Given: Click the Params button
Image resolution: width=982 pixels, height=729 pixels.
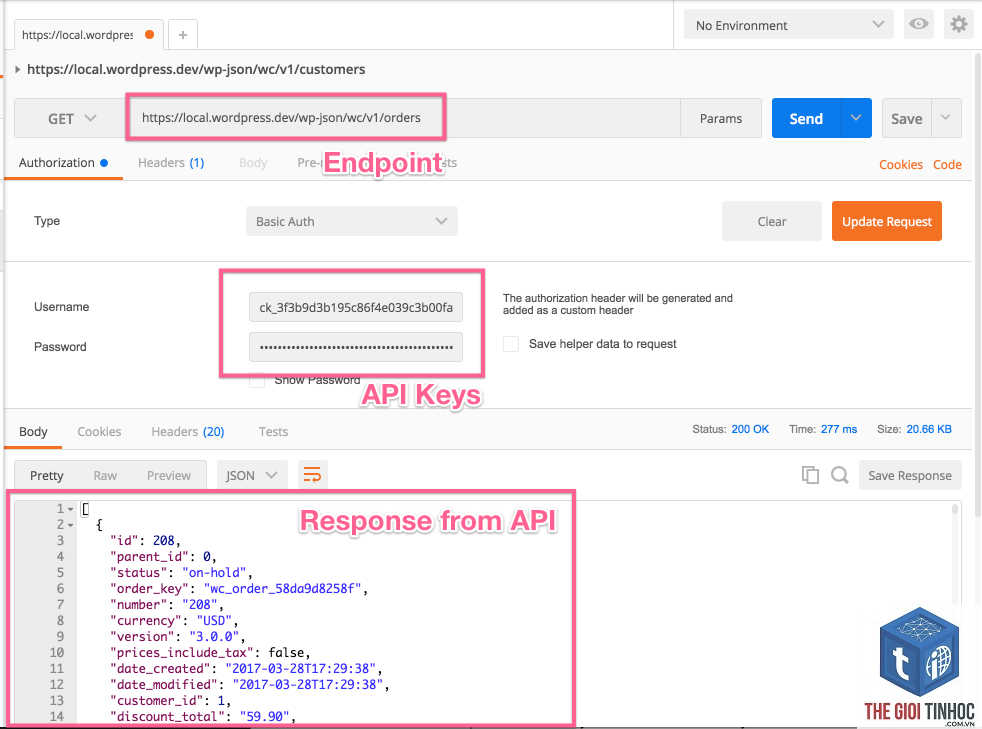Looking at the screenshot, I should coord(721,118).
